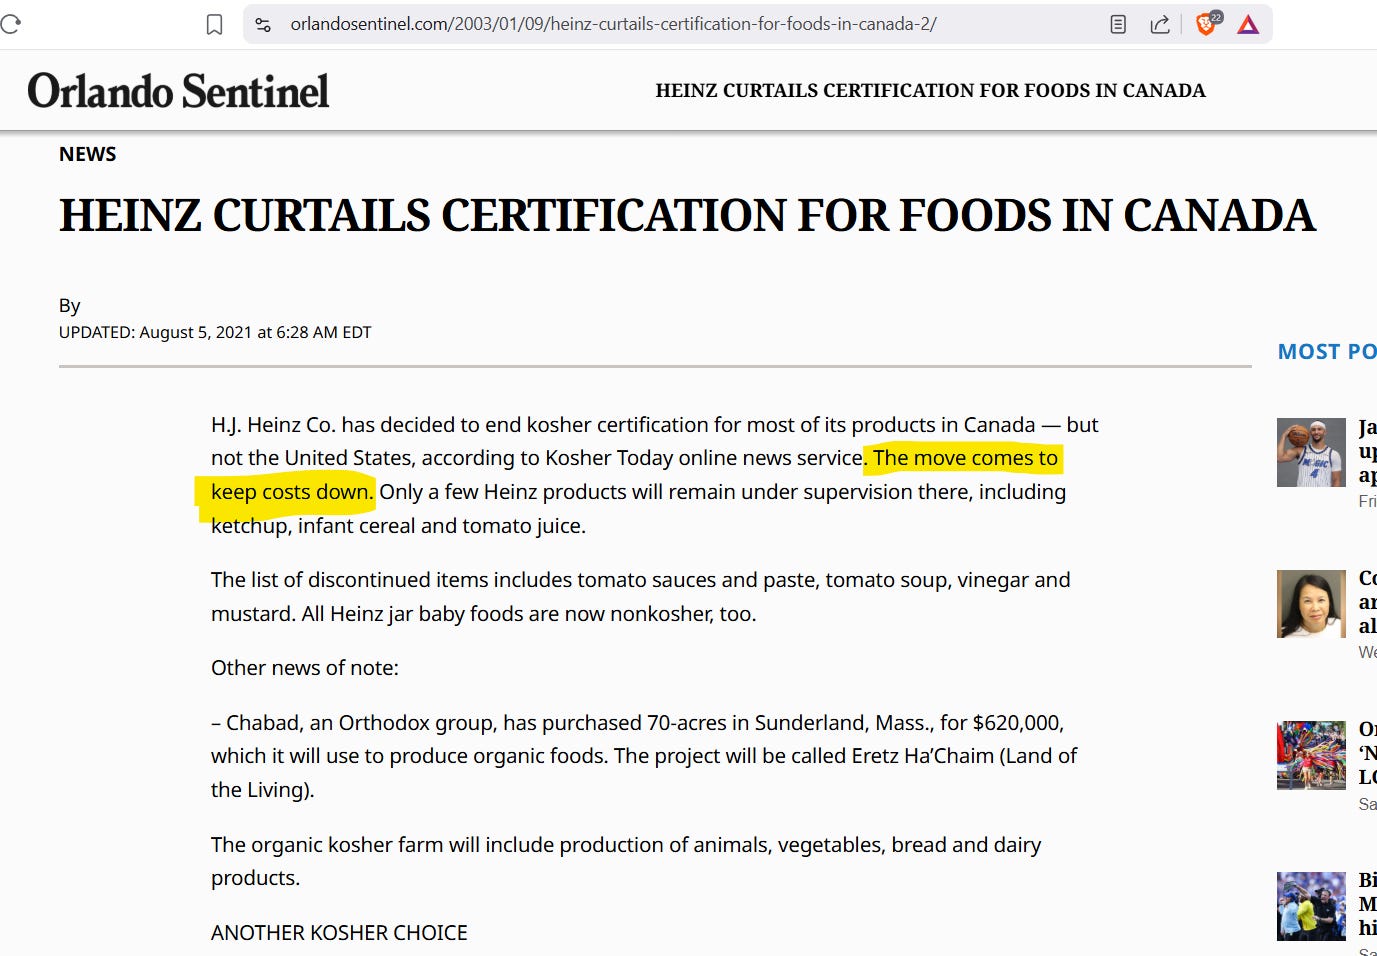1377x956 pixels.
Task: Click the 'Other news of note:' line
Action: pos(304,668)
